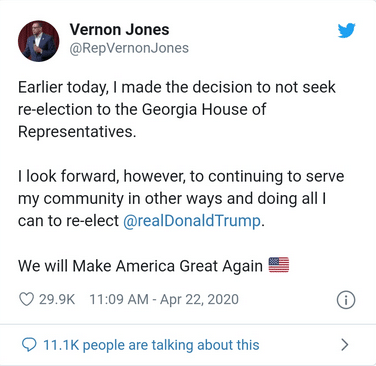The image size is (376, 366).
Task: Click the word "Representatives." in the tweet
Action: (77, 132)
